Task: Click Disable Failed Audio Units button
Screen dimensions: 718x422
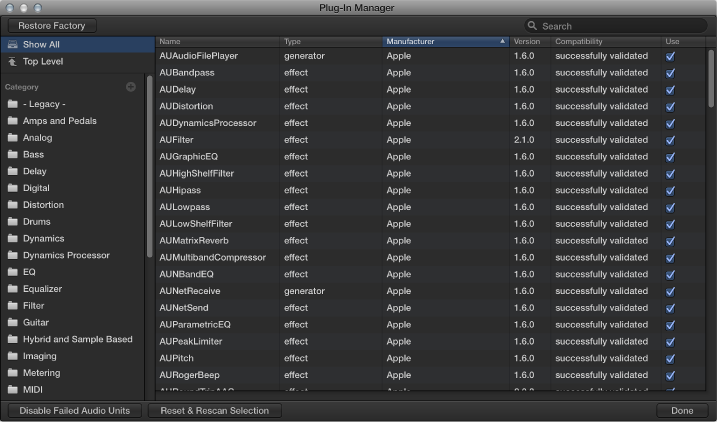Action: [75, 411]
